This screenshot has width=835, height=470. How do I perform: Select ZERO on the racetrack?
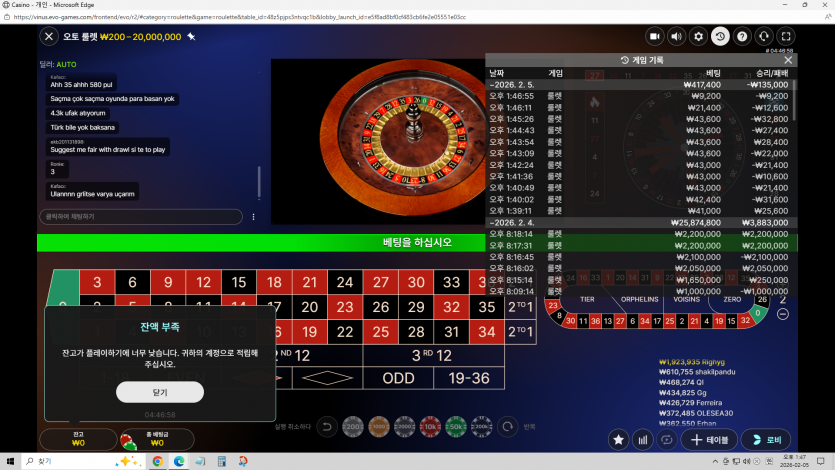pos(732,300)
